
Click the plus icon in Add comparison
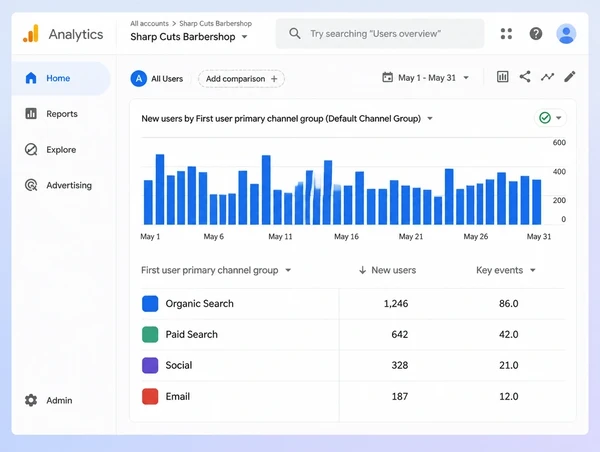coord(274,79)
